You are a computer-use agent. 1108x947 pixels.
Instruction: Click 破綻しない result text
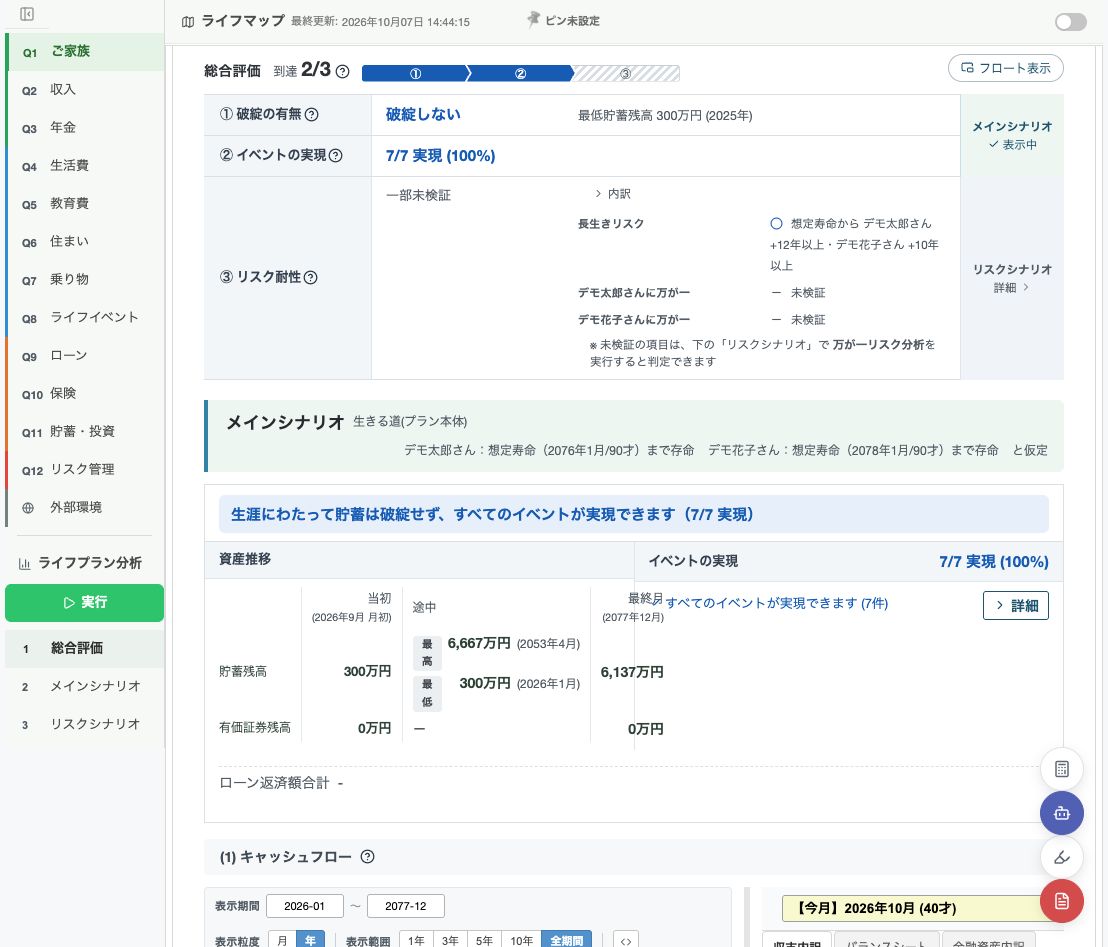tap(423, 114)
